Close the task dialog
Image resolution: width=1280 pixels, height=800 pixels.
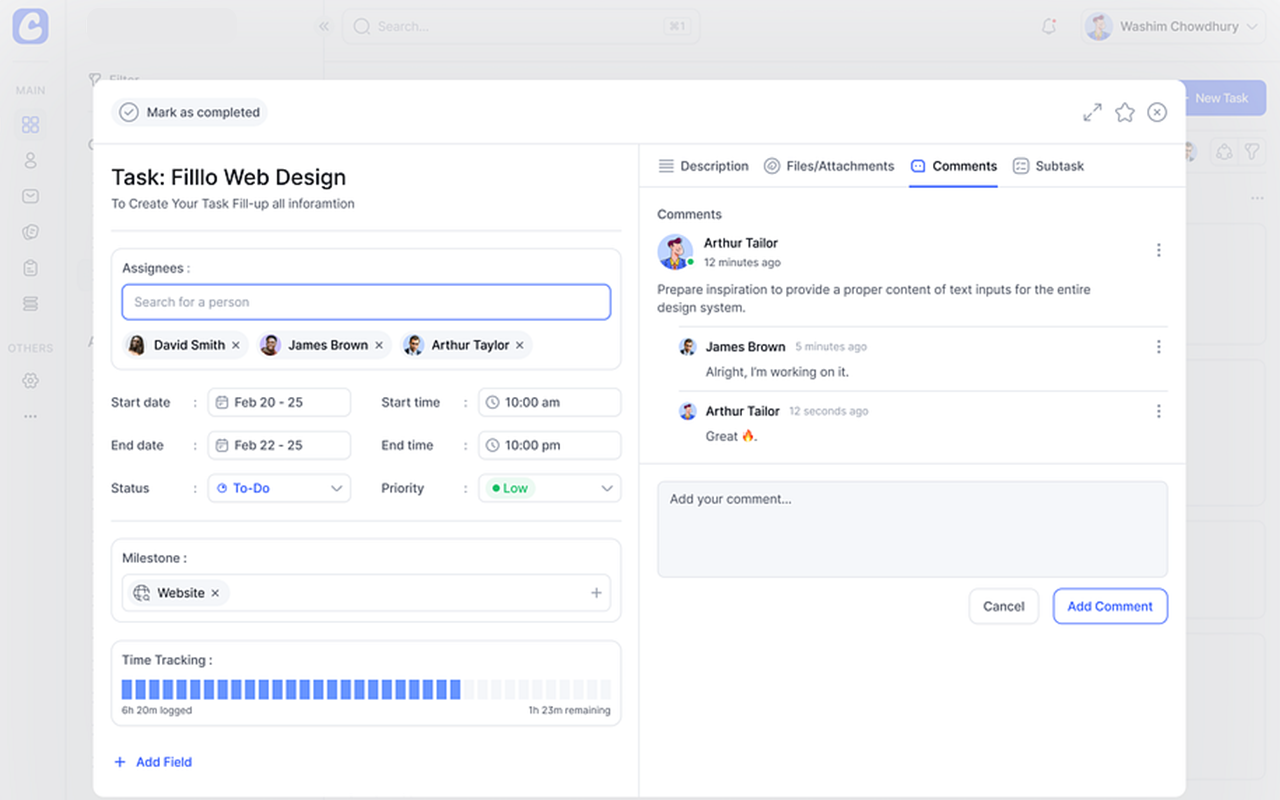pyautogui.click(x=1157, y=113)
